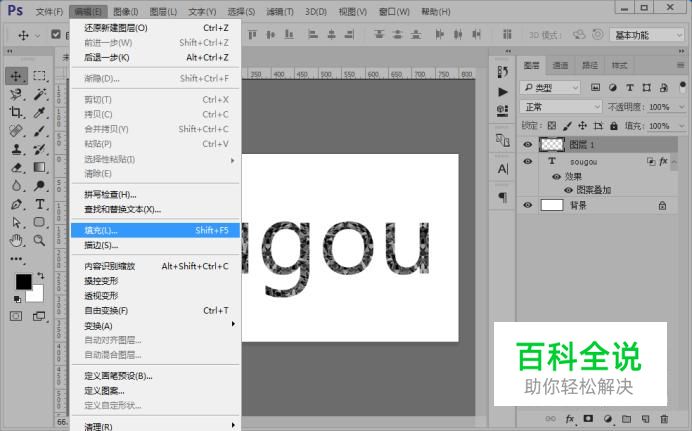Viewport: 692px width, 431px height.
Task: Select the History Brush tool
Action: (x=39, y=149)
